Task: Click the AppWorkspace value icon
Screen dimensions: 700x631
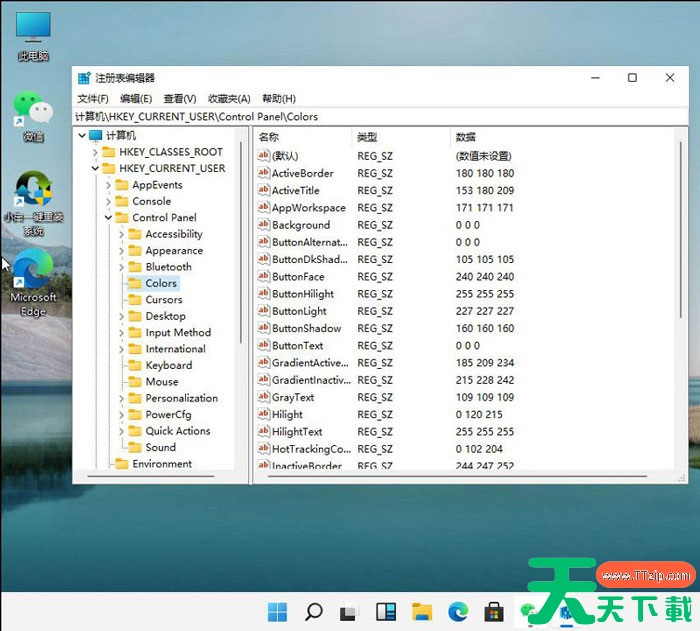Action: coord(263,207)
